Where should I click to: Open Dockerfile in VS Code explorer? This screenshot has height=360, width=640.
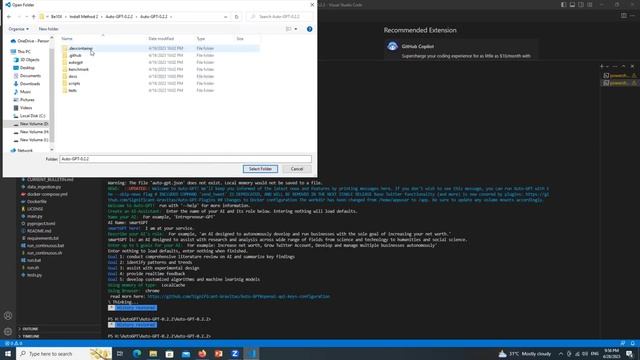36,202
